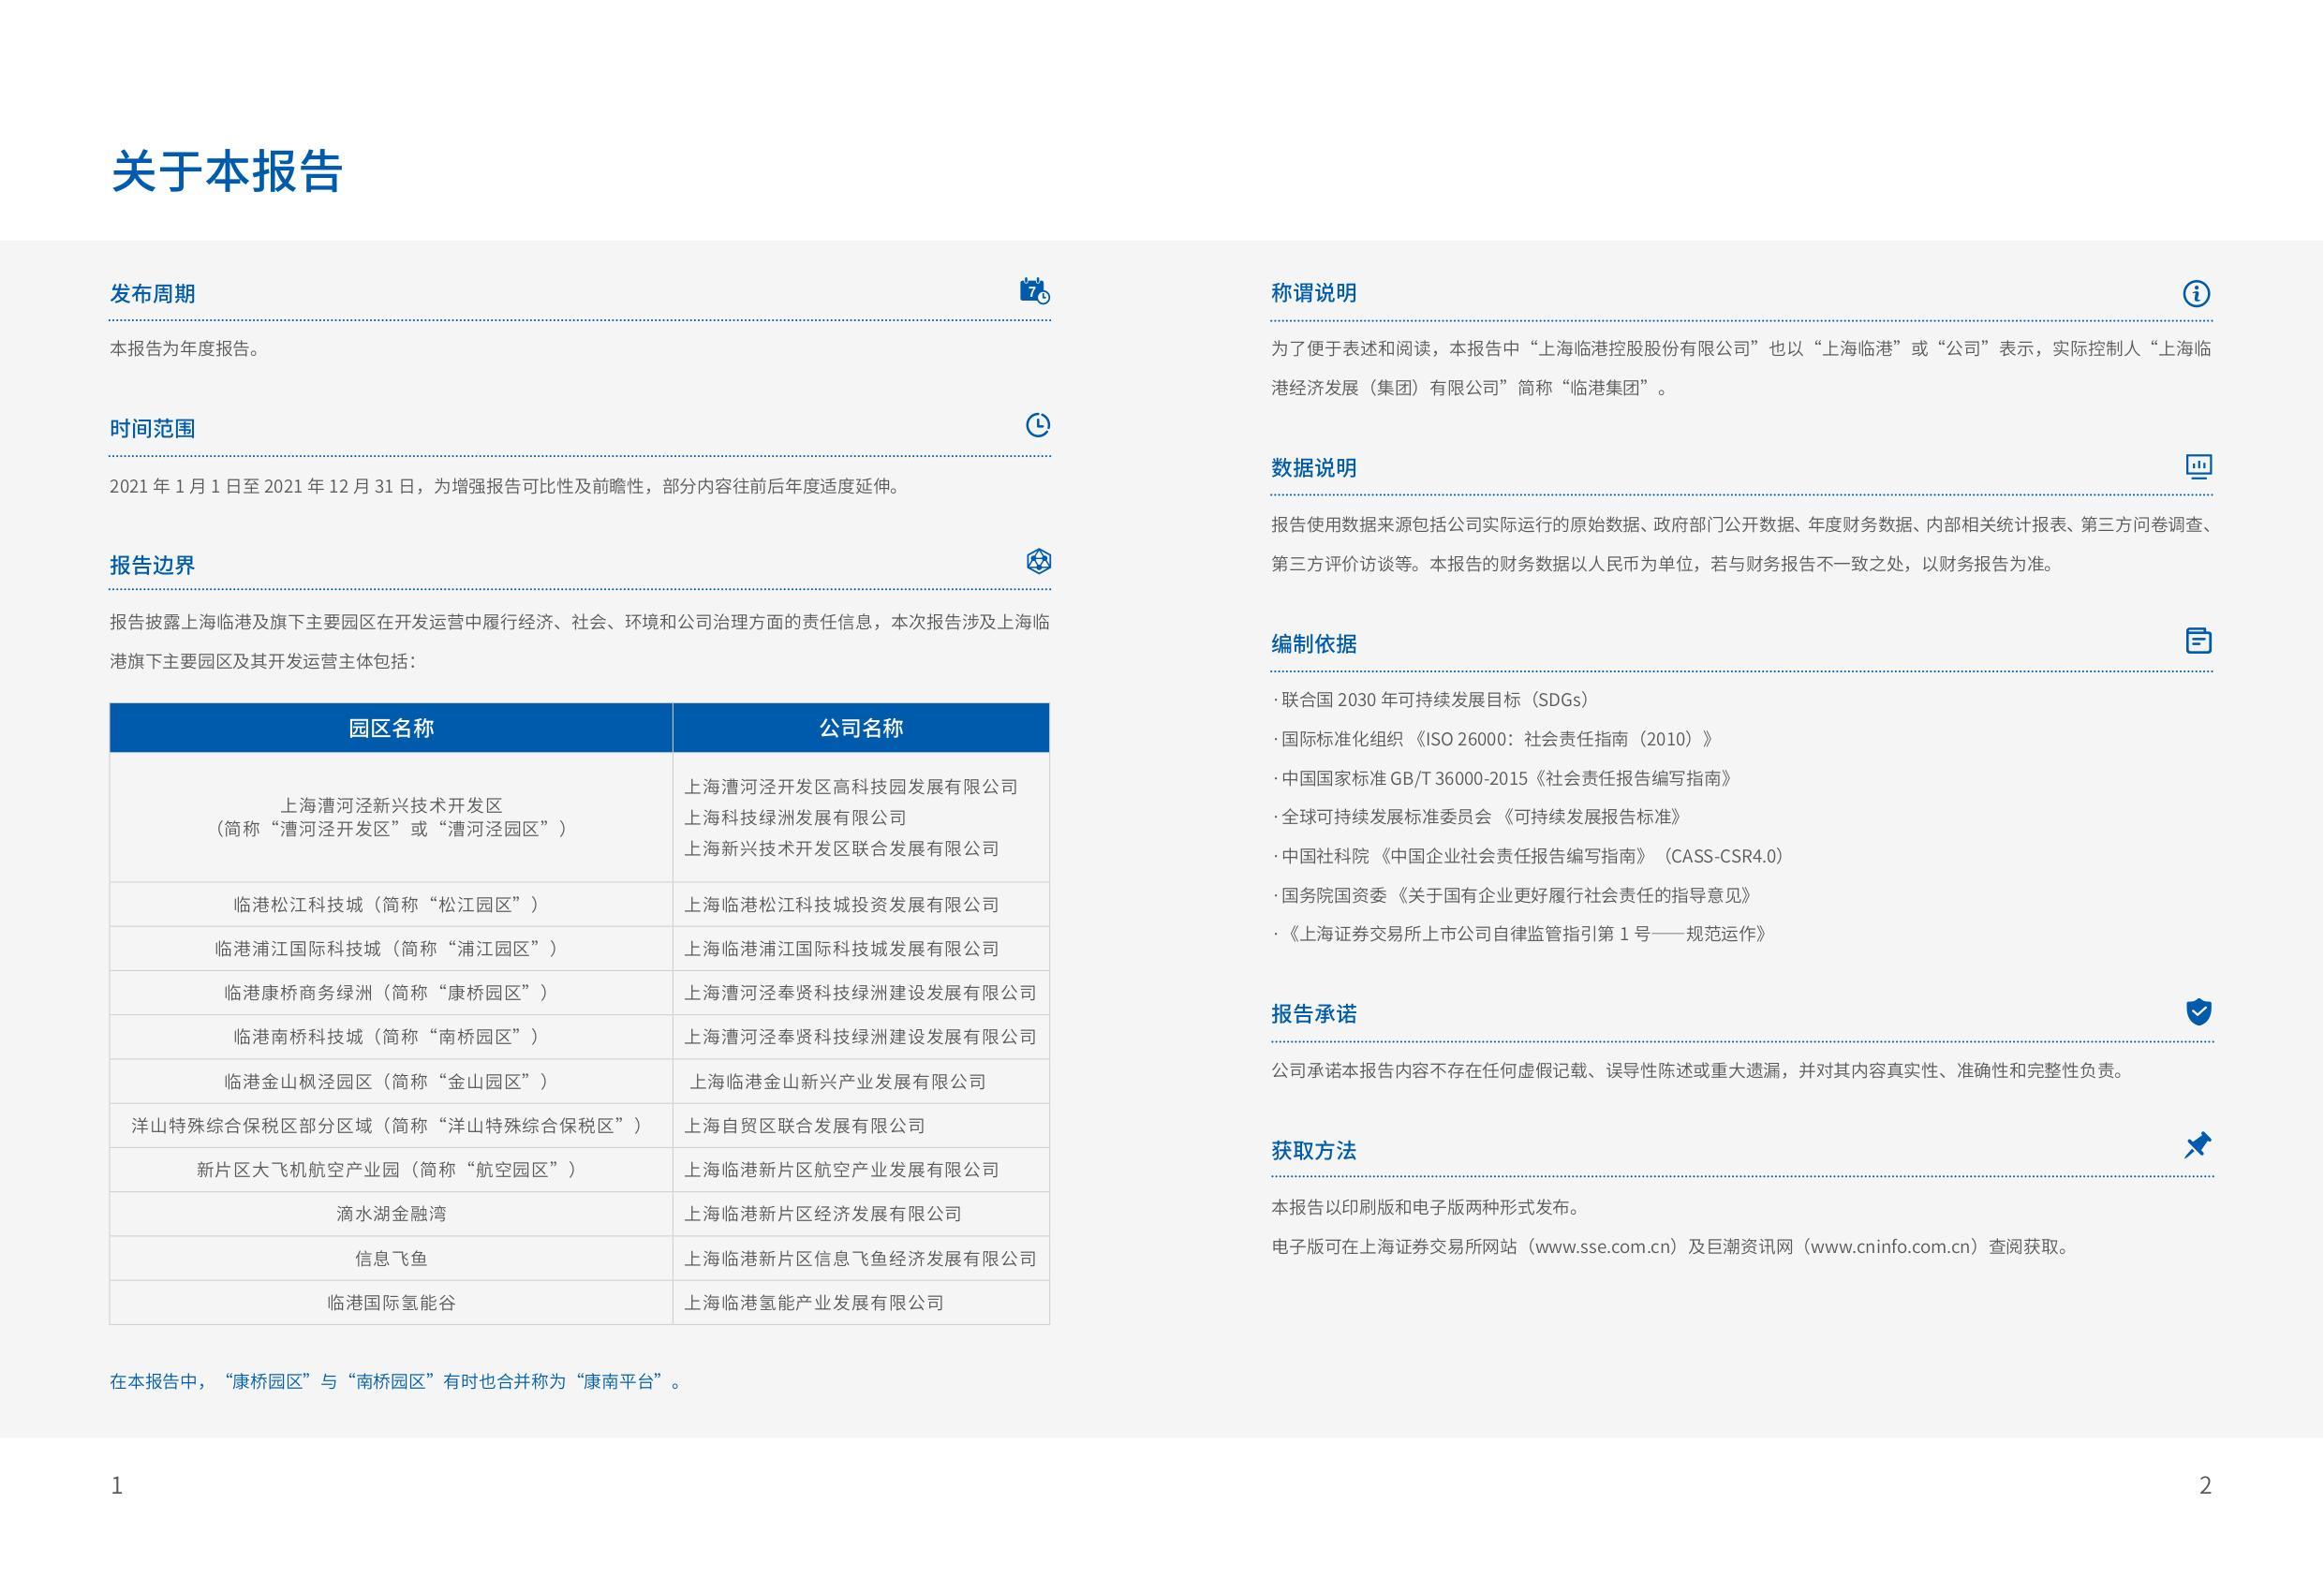
Task: Click the 本报告以印刷版和电子版 sentence
Action: coord(1426,1208)
